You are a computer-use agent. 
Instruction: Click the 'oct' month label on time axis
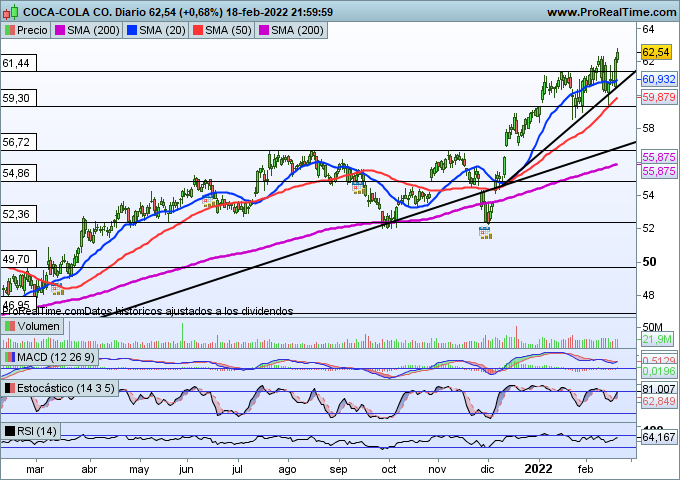tap(389, 470)
